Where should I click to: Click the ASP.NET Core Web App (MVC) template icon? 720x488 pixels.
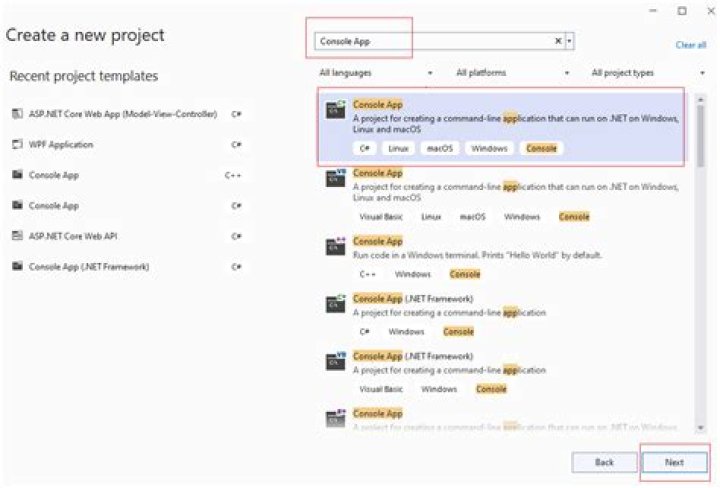(17, 113)
